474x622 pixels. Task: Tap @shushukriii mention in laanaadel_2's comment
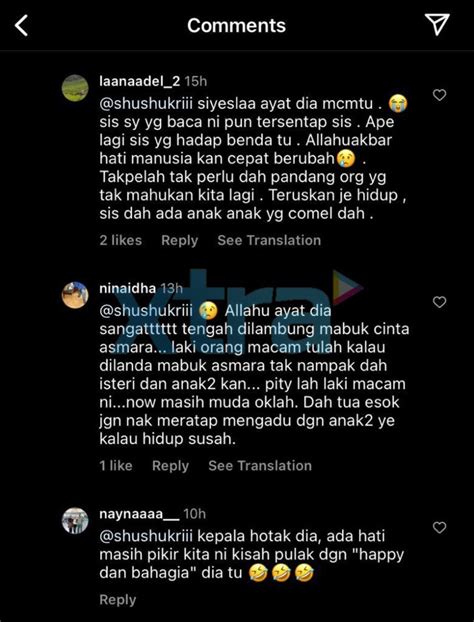pyautogui.click(x=146, y=104)
